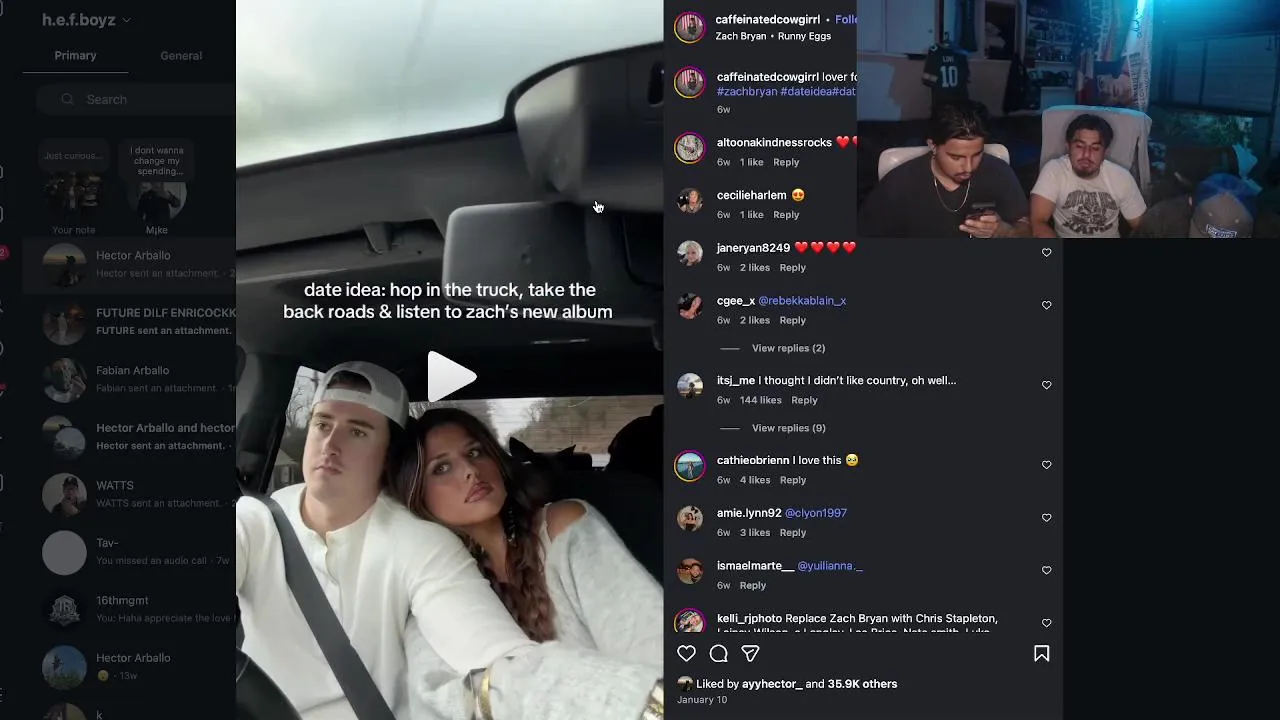Open comments with the speech bubble icon

click(718, 654)
